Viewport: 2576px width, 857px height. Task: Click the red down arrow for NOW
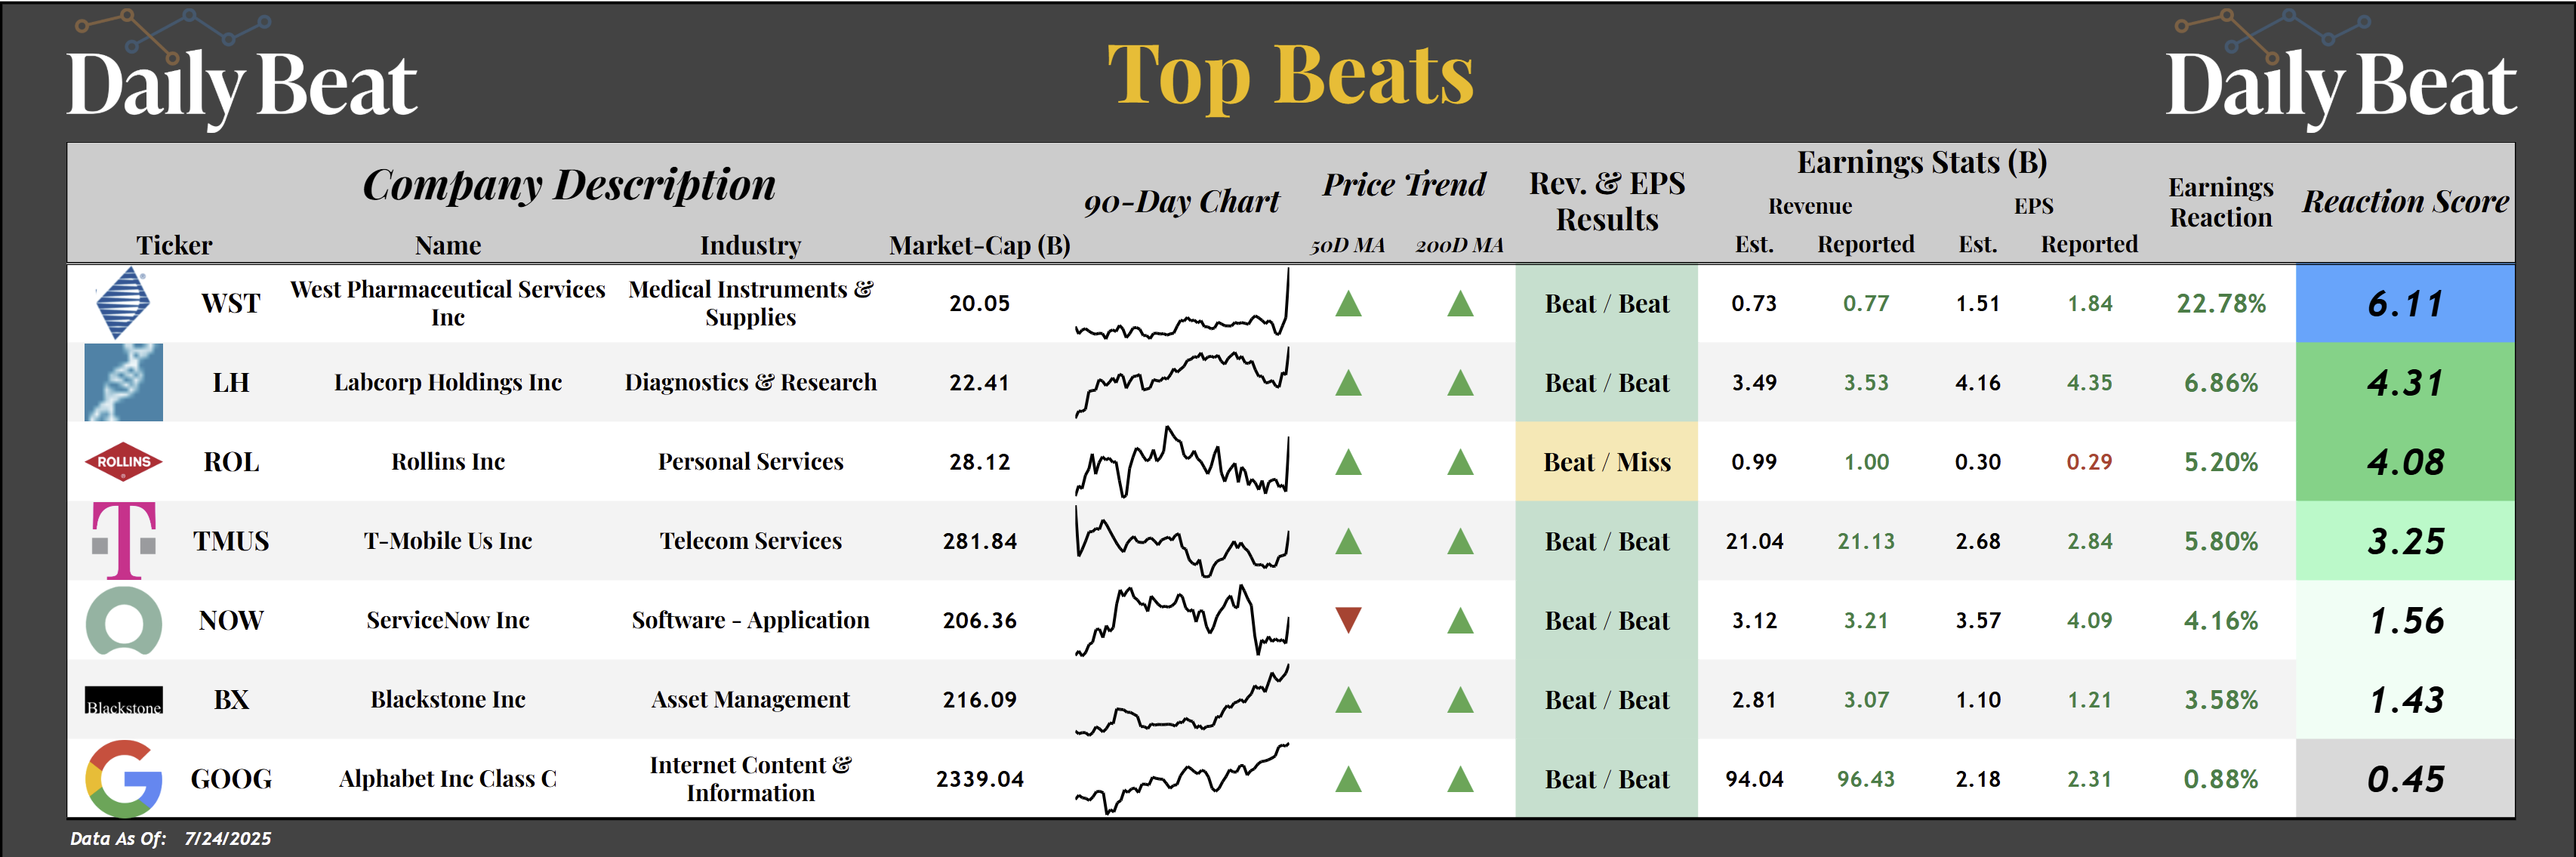pyautogui.click(x=1348, y=620)
